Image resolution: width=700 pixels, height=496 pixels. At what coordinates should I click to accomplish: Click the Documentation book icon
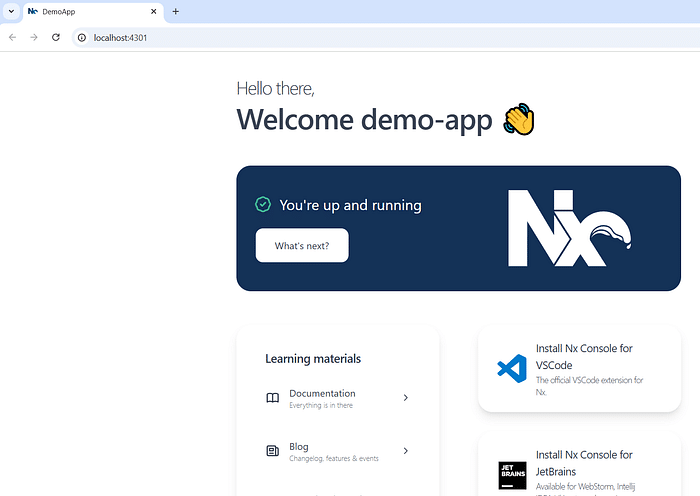coord(273,398)
